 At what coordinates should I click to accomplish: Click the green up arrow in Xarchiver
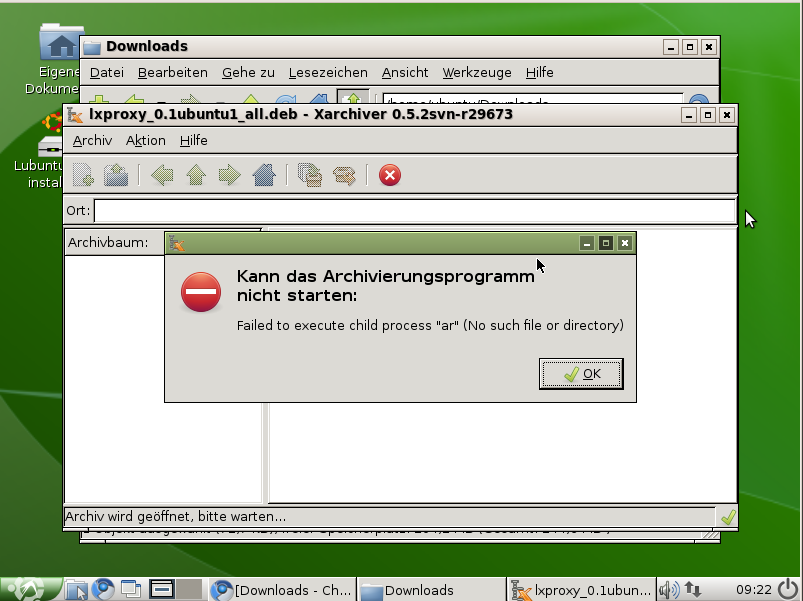tap(196, 175)
